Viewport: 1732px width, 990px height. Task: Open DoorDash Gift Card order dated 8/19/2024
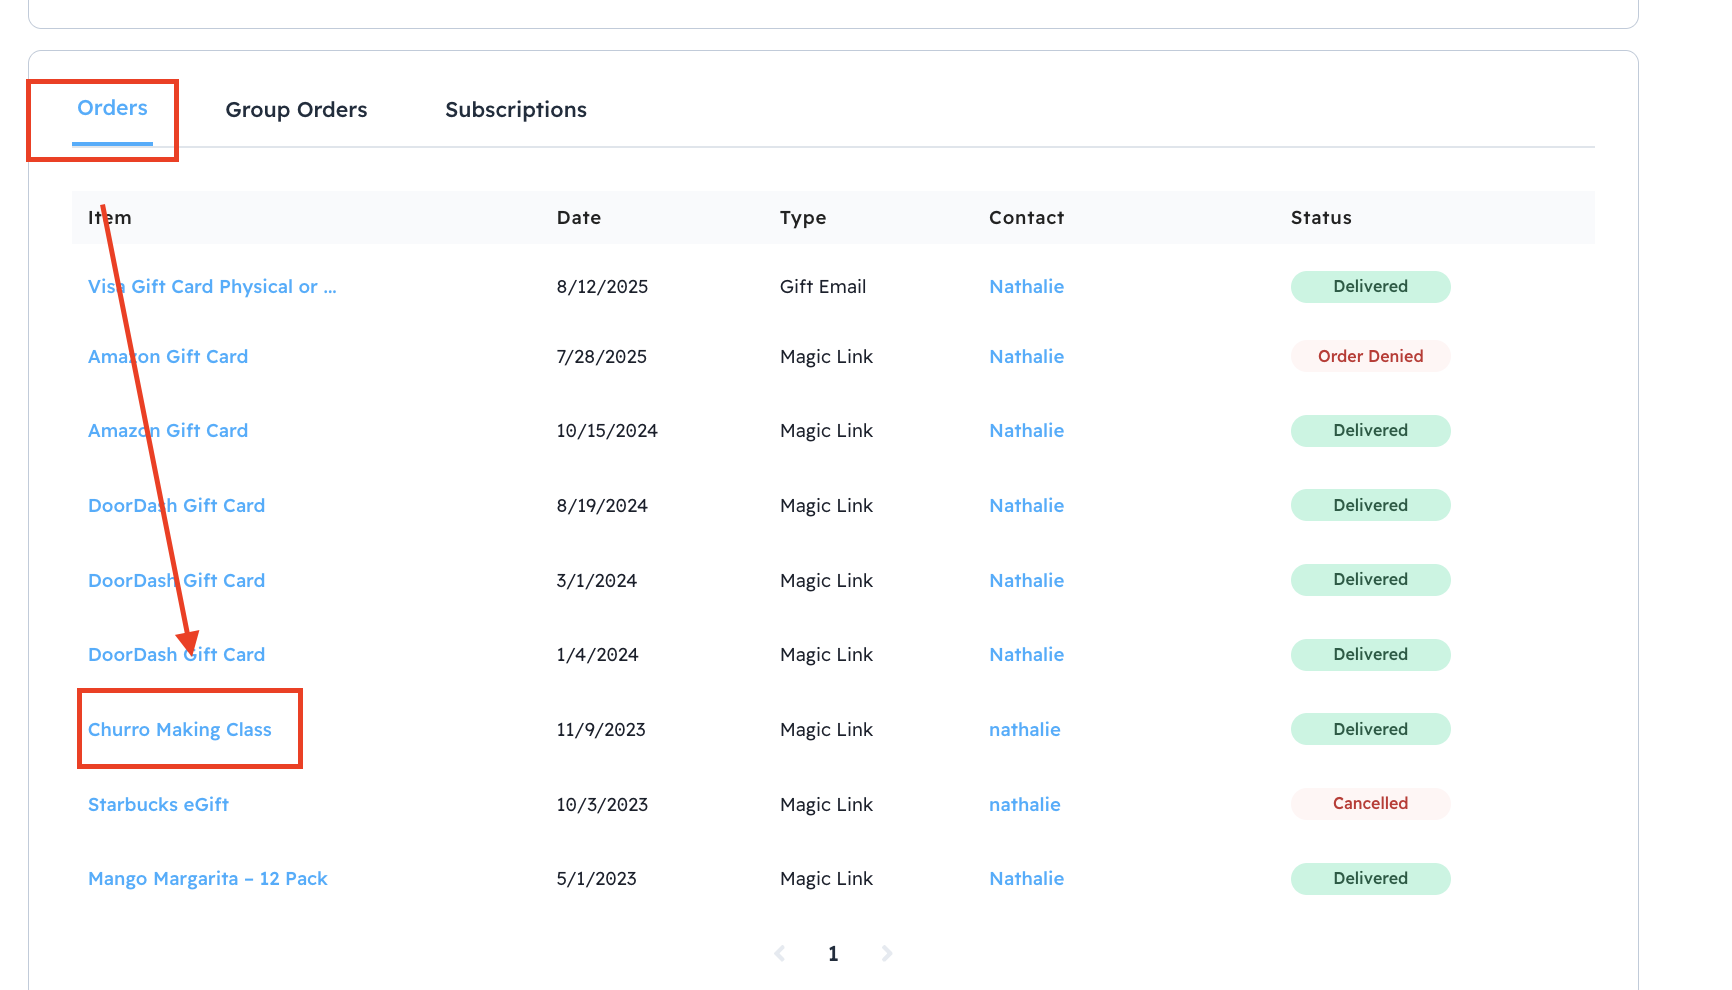tap(176, 506)
